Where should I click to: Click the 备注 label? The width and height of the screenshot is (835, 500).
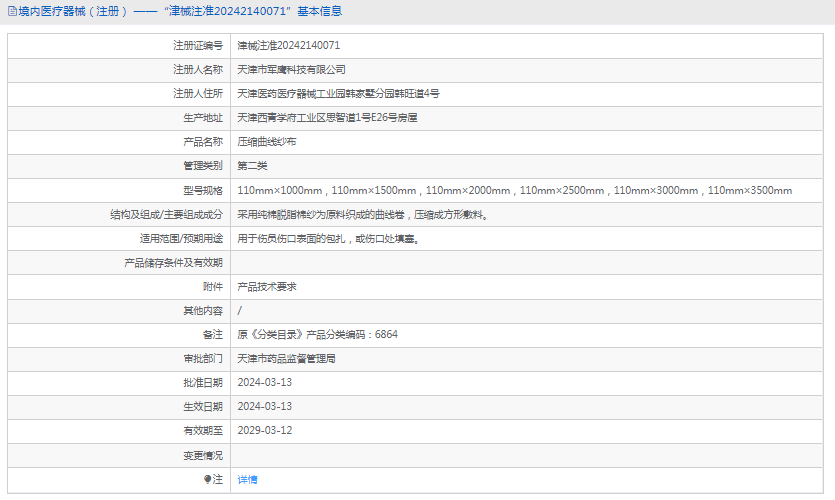213,334
